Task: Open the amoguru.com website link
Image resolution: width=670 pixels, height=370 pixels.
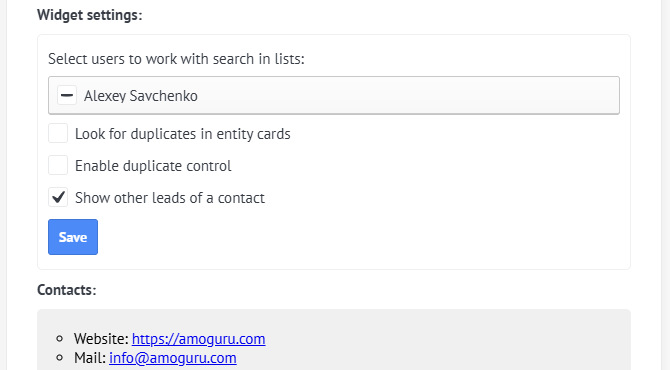Action: [x=198, y=339]
